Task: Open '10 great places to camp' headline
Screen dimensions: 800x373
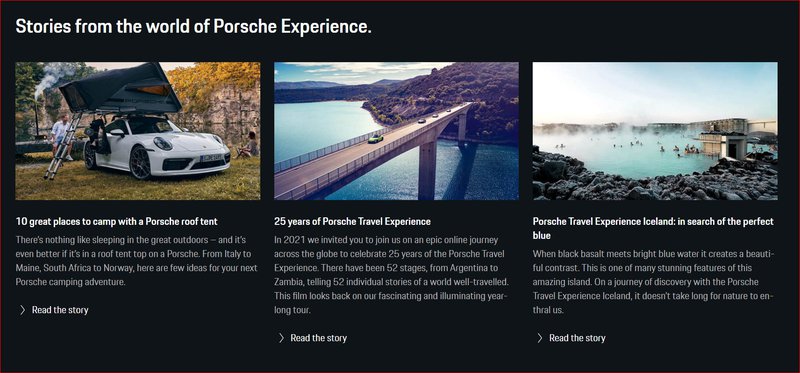Action: click(117, 221)
